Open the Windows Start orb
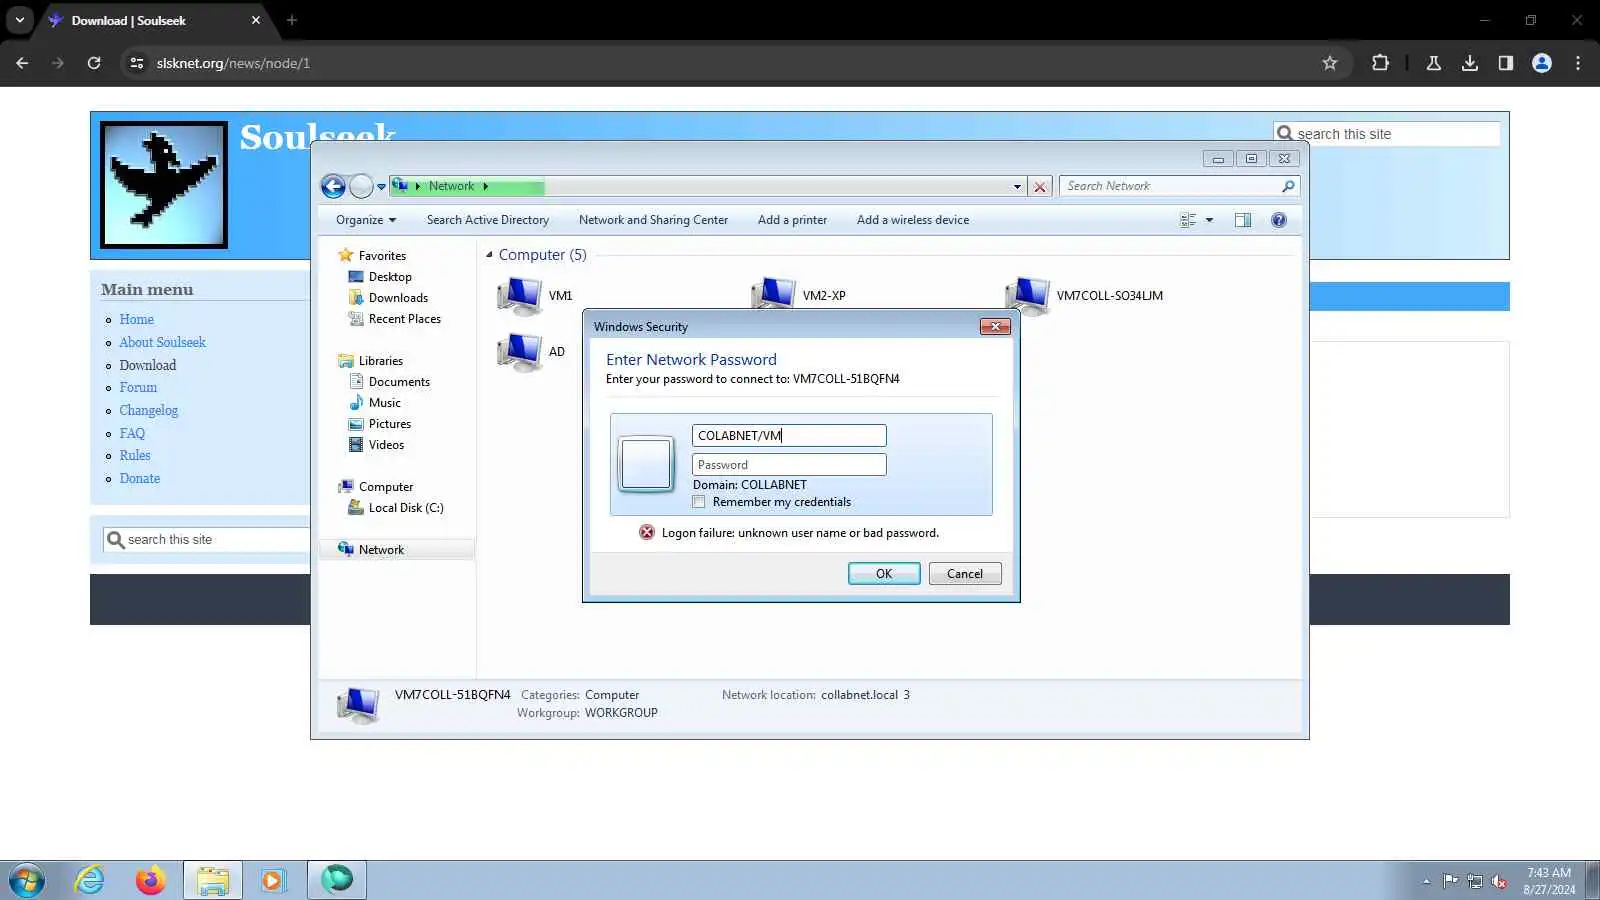The height and width of the screenshot is (900, 1600). tap(27, 881)
